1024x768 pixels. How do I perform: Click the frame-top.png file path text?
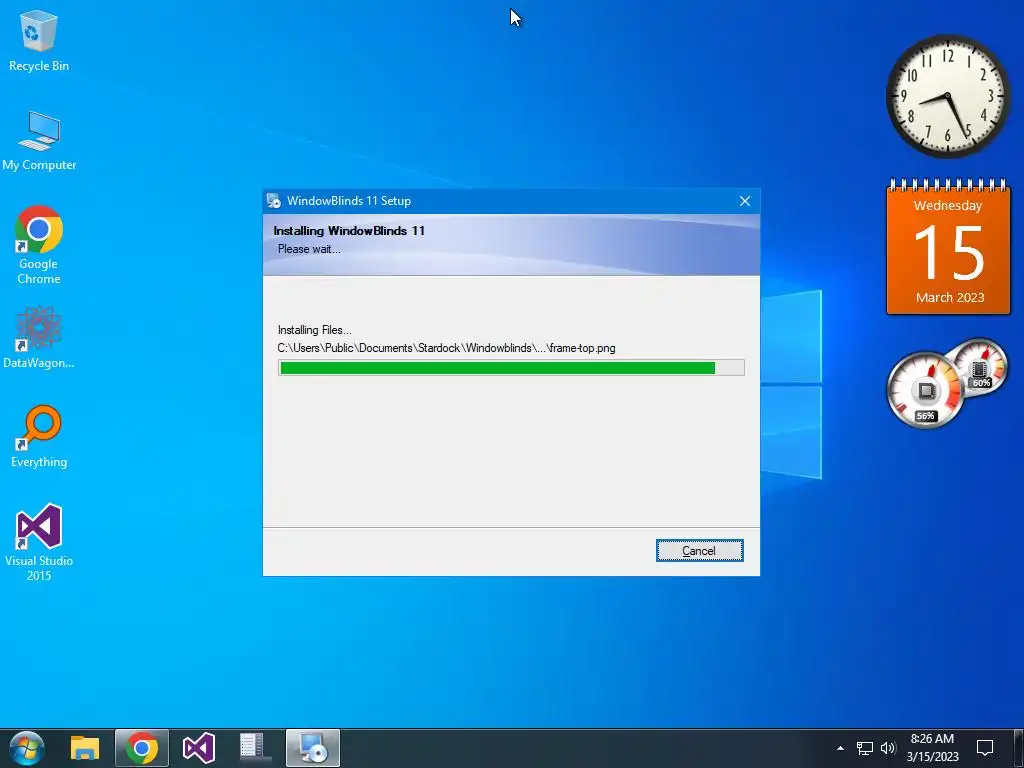pyautogui.click(x=446, y=348)
